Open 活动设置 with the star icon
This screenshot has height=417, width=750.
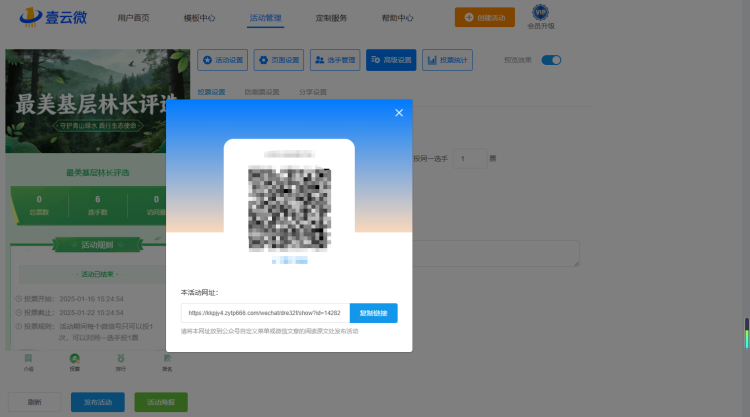222,60
